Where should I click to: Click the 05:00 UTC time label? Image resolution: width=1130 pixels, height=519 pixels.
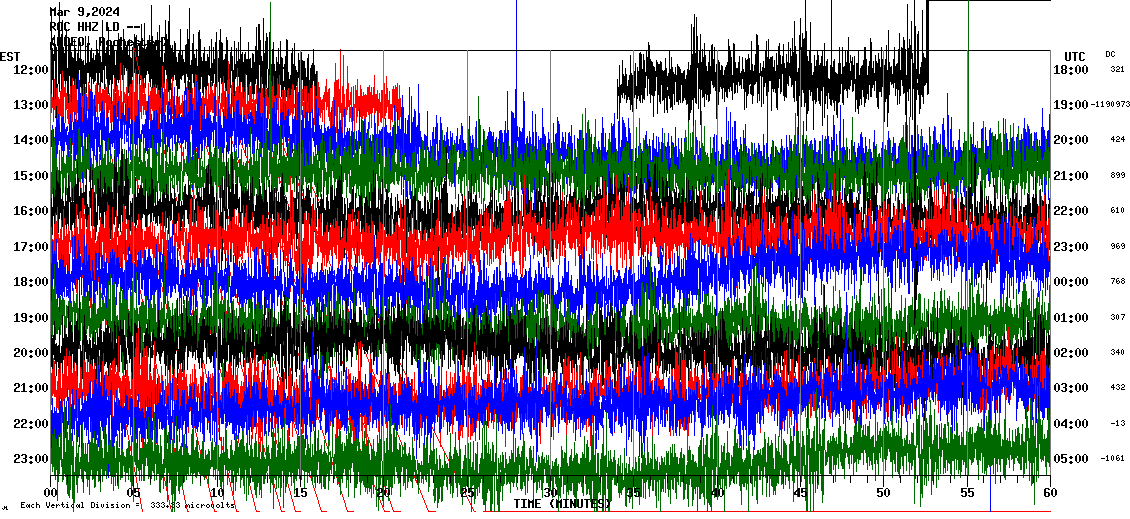(1070, 459)
